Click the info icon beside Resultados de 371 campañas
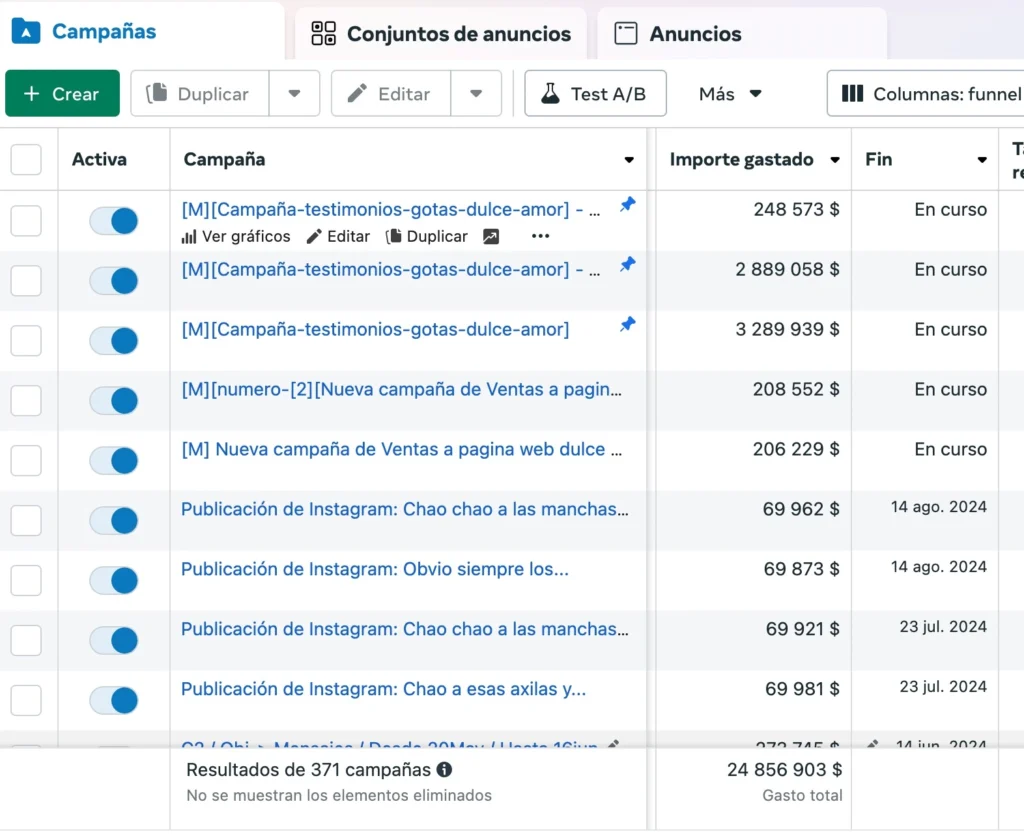Image resolution: width=1024 pixels, height=834 pixels. (x=444, y=770)
